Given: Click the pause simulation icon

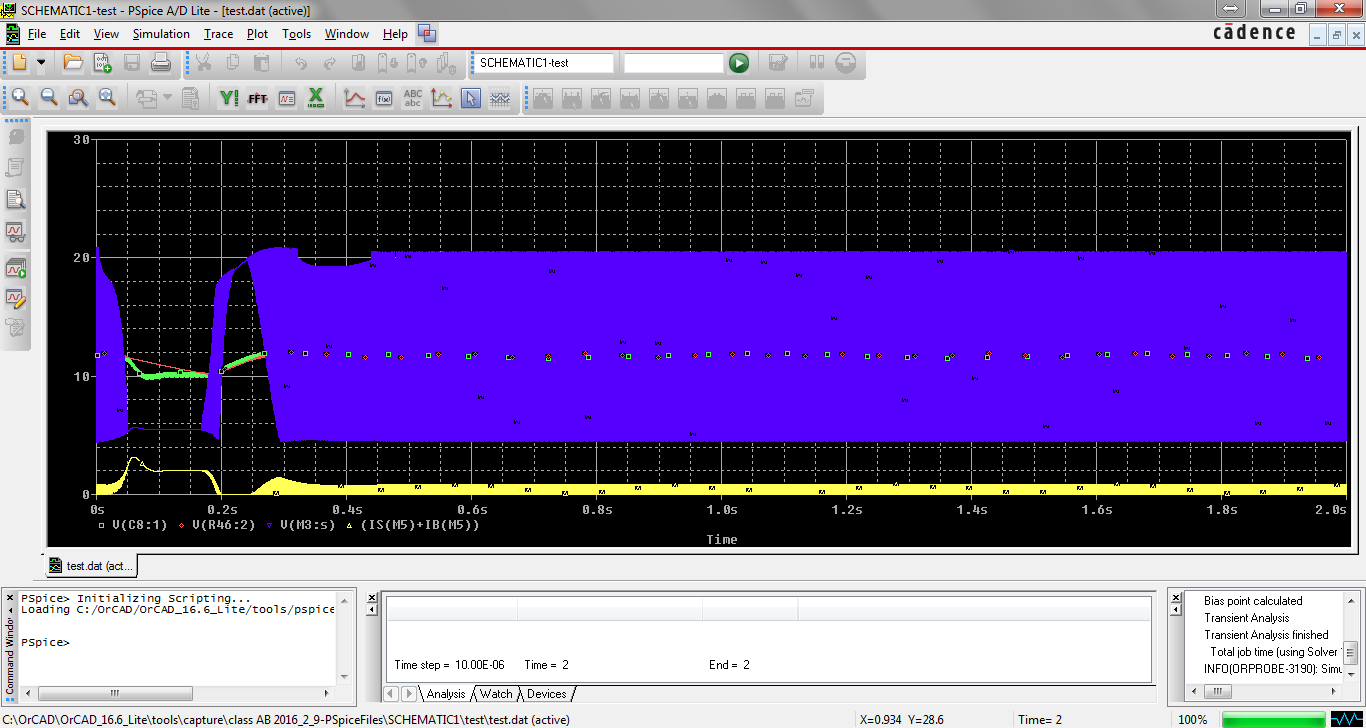Looking at the screenshot, I should click(817, 63).
